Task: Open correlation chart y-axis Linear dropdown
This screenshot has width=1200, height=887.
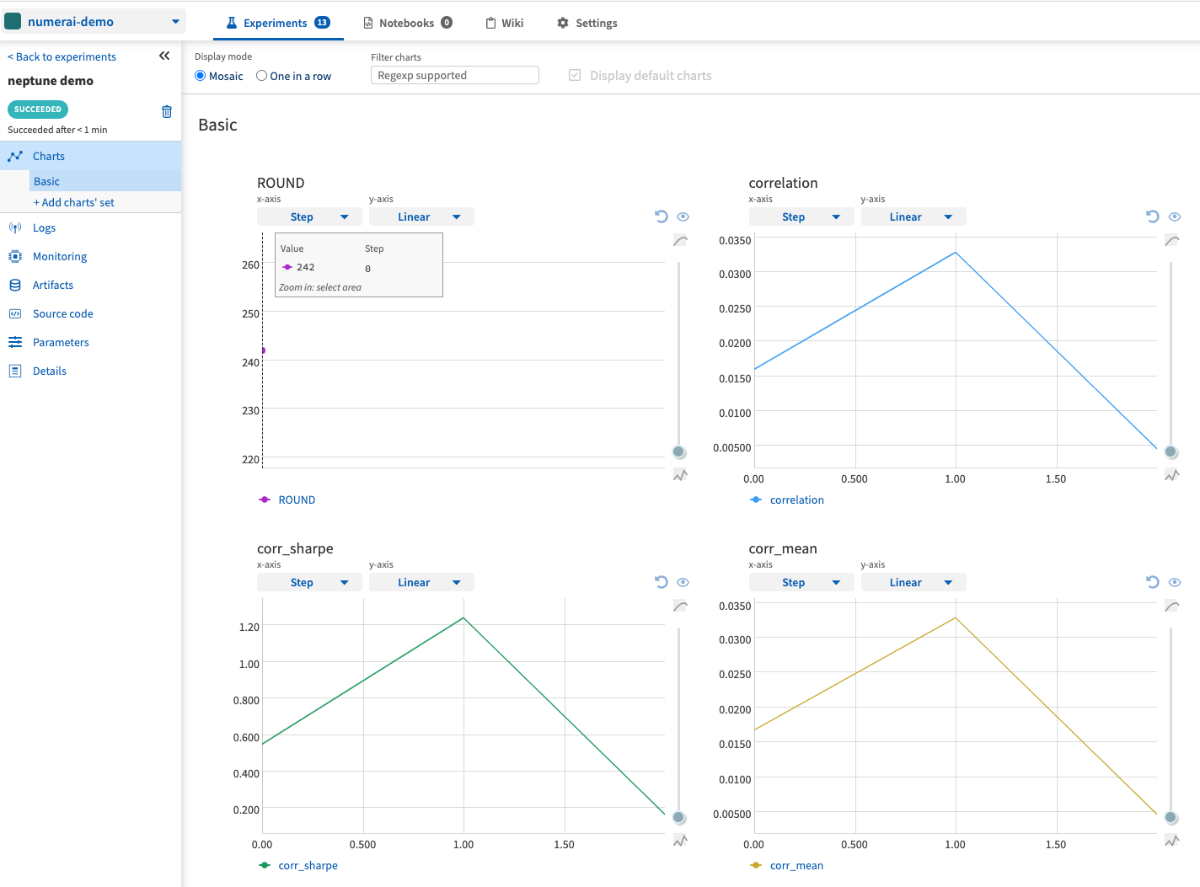Action: [x=913, y=217]
